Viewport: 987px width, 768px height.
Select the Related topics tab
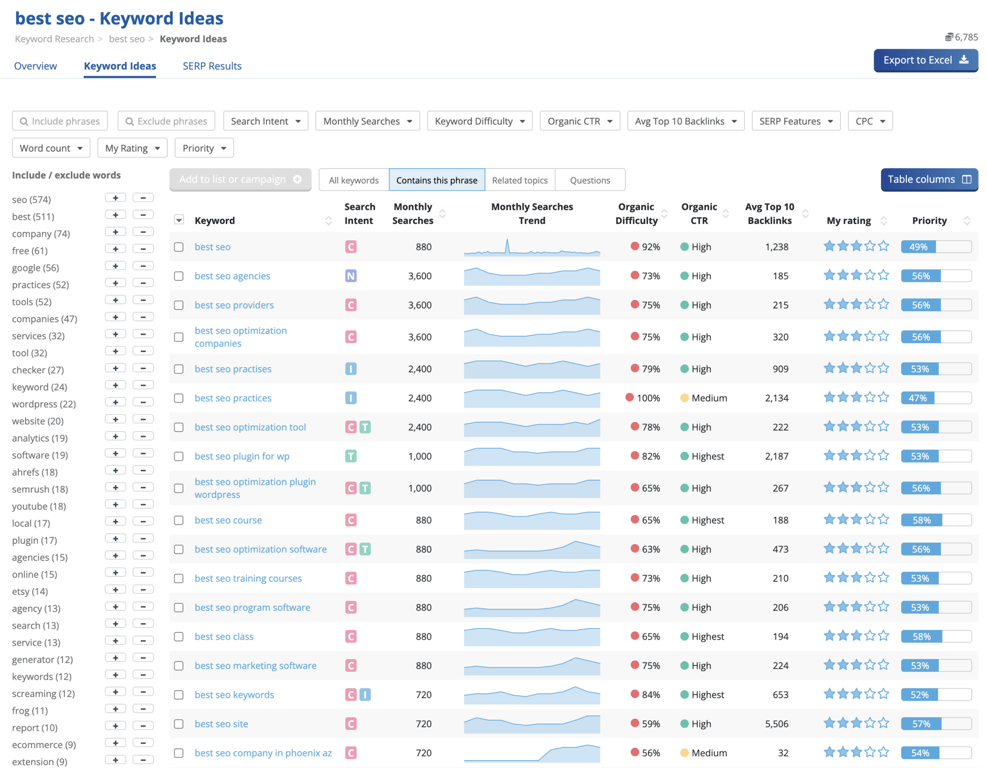pyautogui.click(x=520, y=180)
